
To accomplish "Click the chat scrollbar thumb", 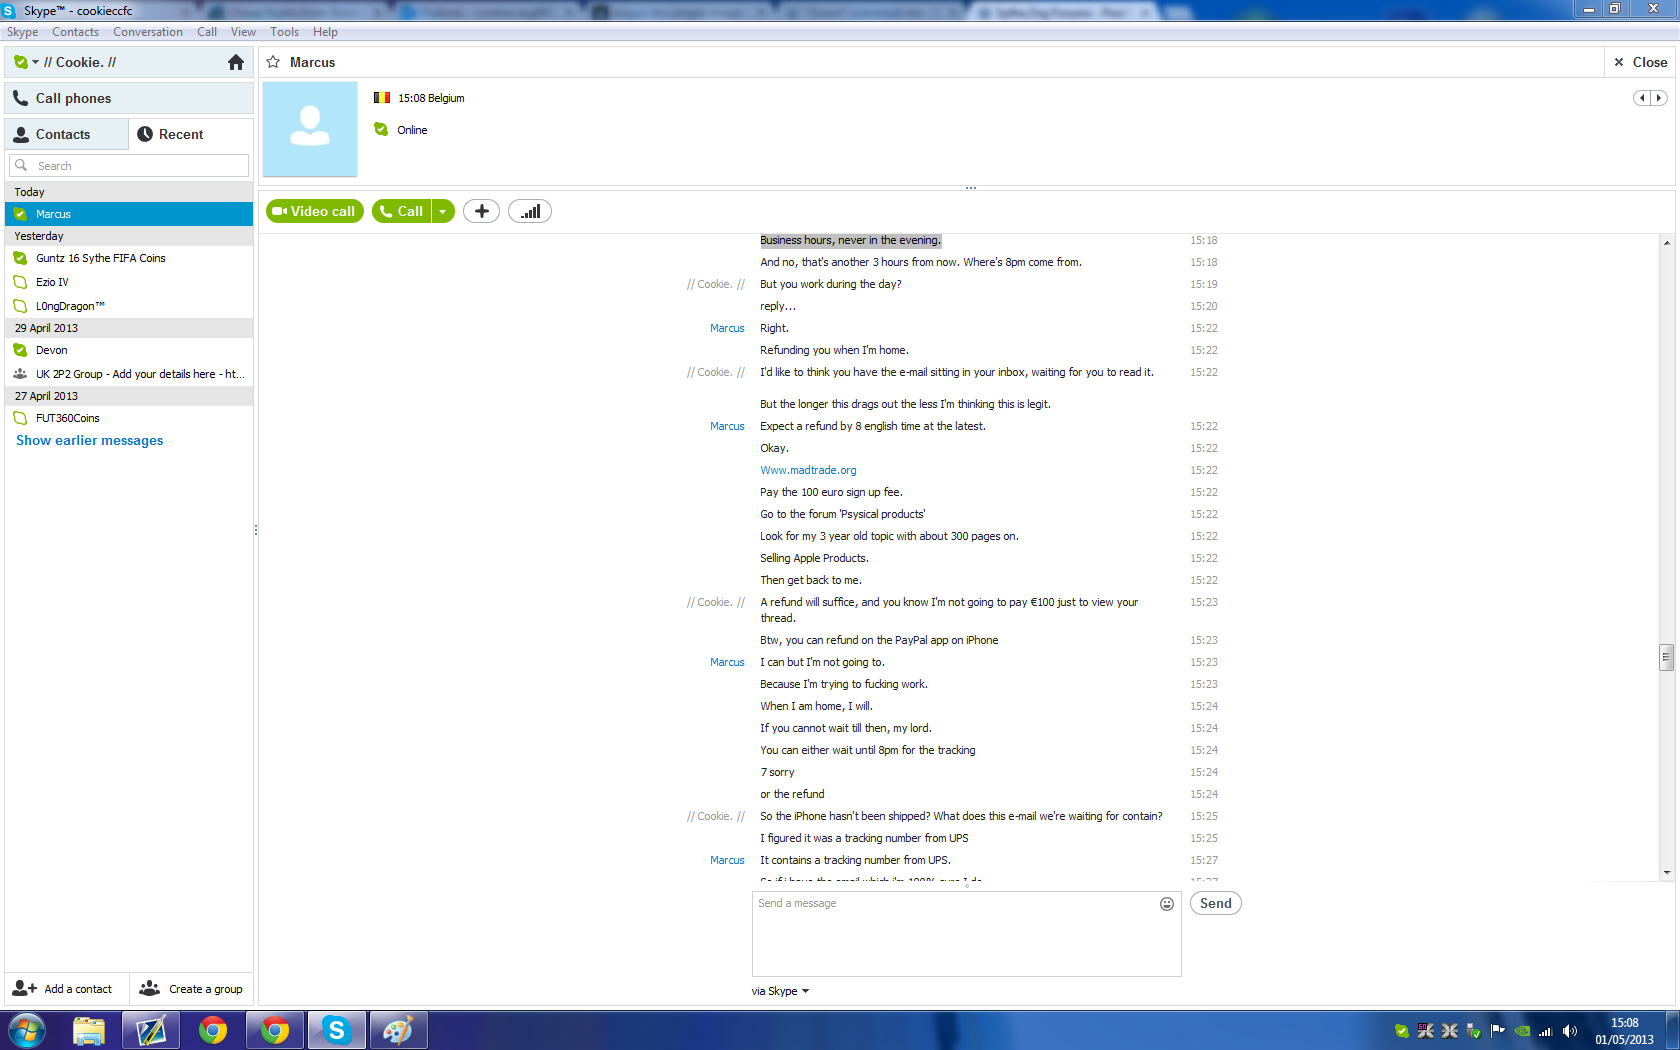I will (1666, 657).
